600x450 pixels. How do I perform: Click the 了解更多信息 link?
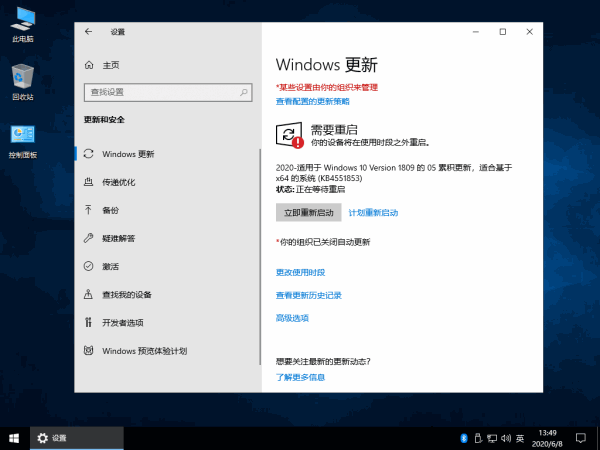pyautogui.click(x=300, y=377)
